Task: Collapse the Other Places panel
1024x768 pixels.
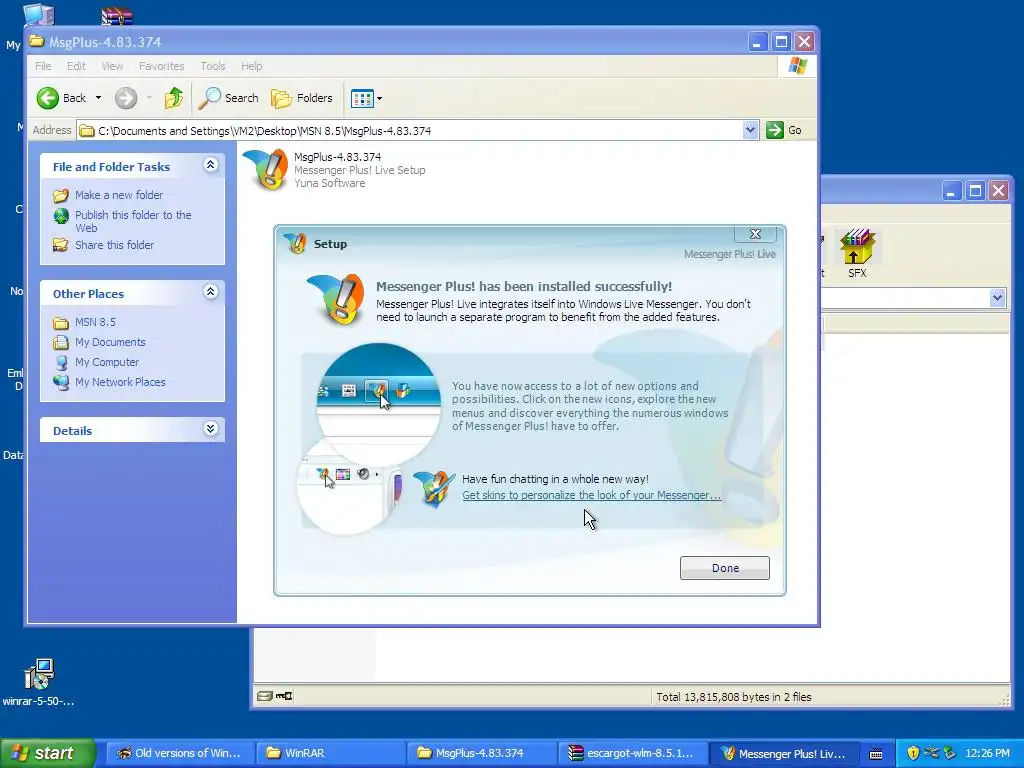Action: [x=210, y=291]
